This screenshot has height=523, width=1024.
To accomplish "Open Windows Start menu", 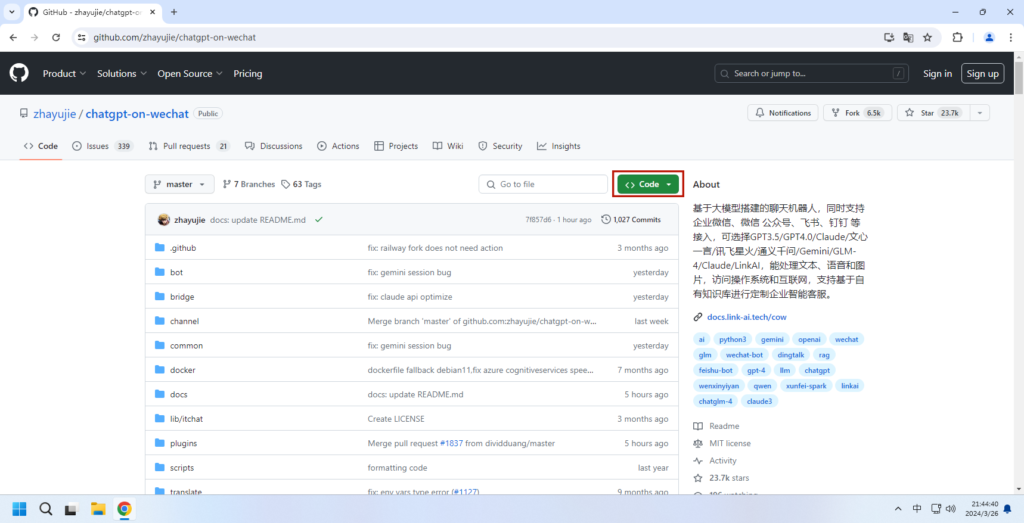I will pos(20,509).
